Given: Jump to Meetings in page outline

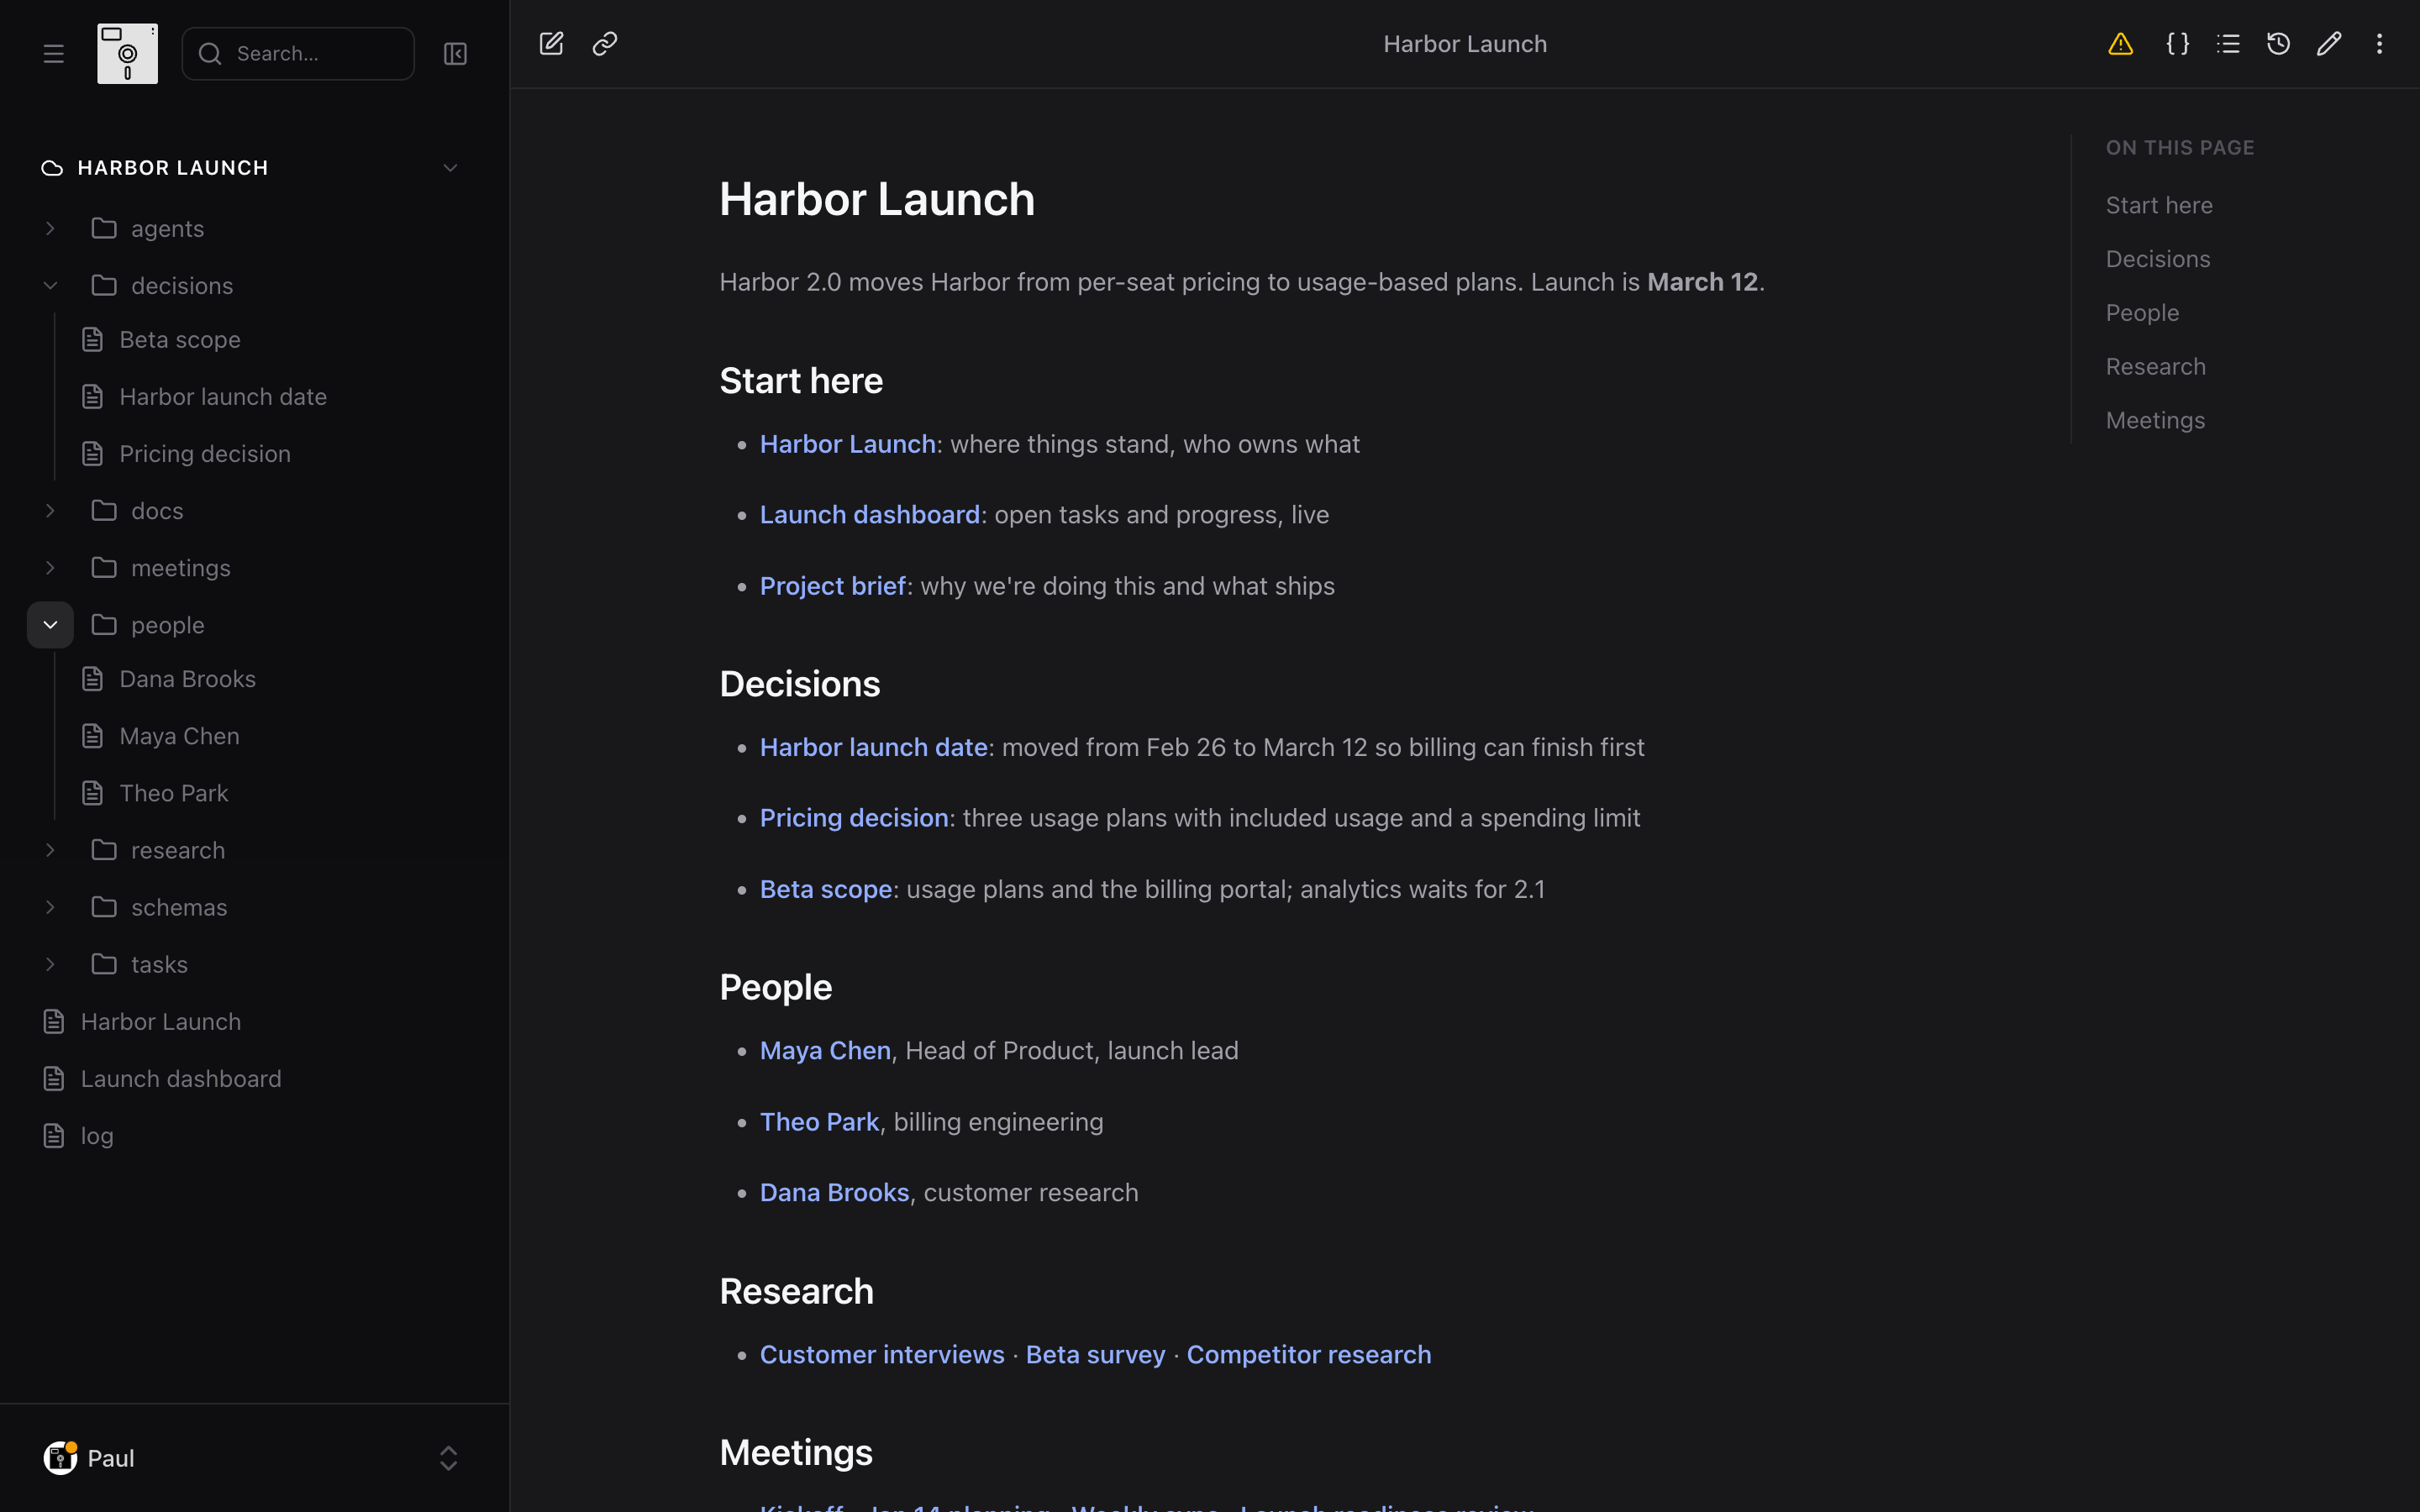Looking at the screenshot, I should pos(2155,421).
